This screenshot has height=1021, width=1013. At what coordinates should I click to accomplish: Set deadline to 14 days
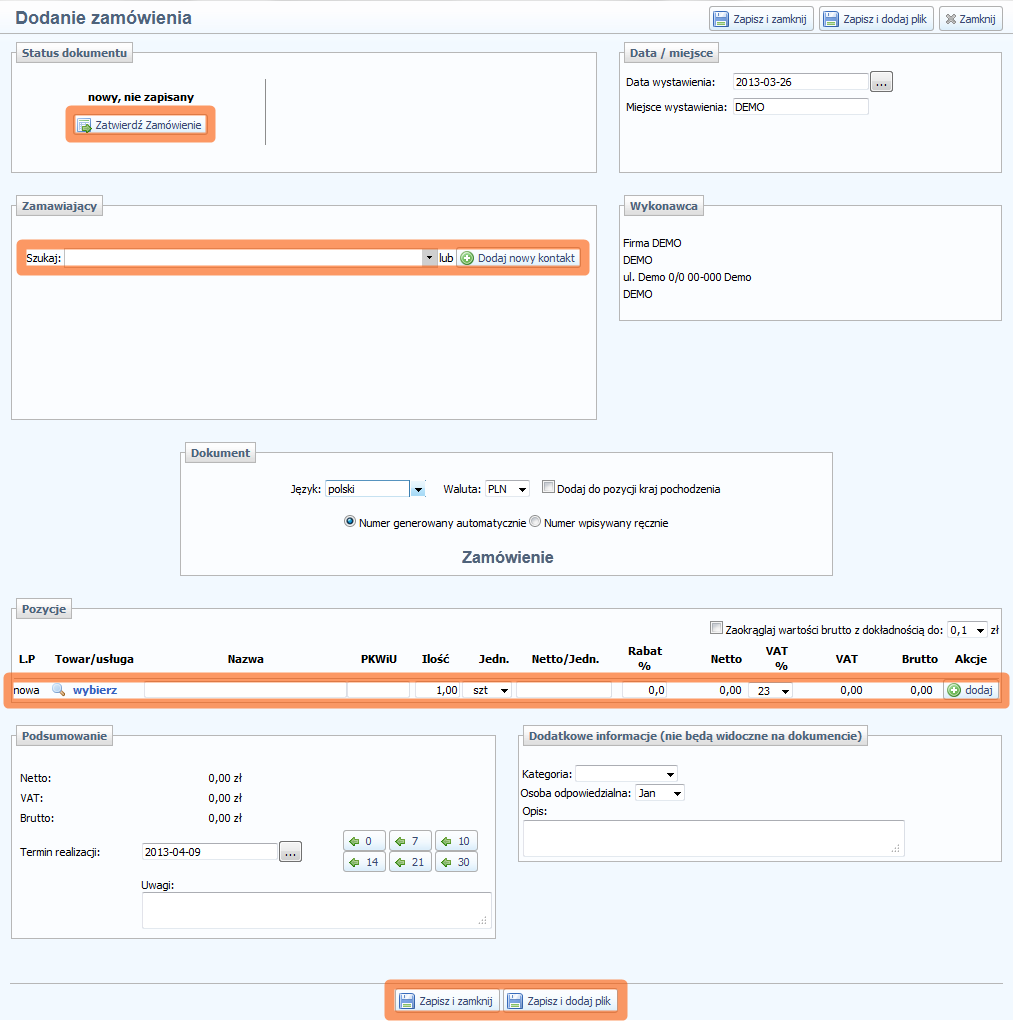tap(364, 862)
